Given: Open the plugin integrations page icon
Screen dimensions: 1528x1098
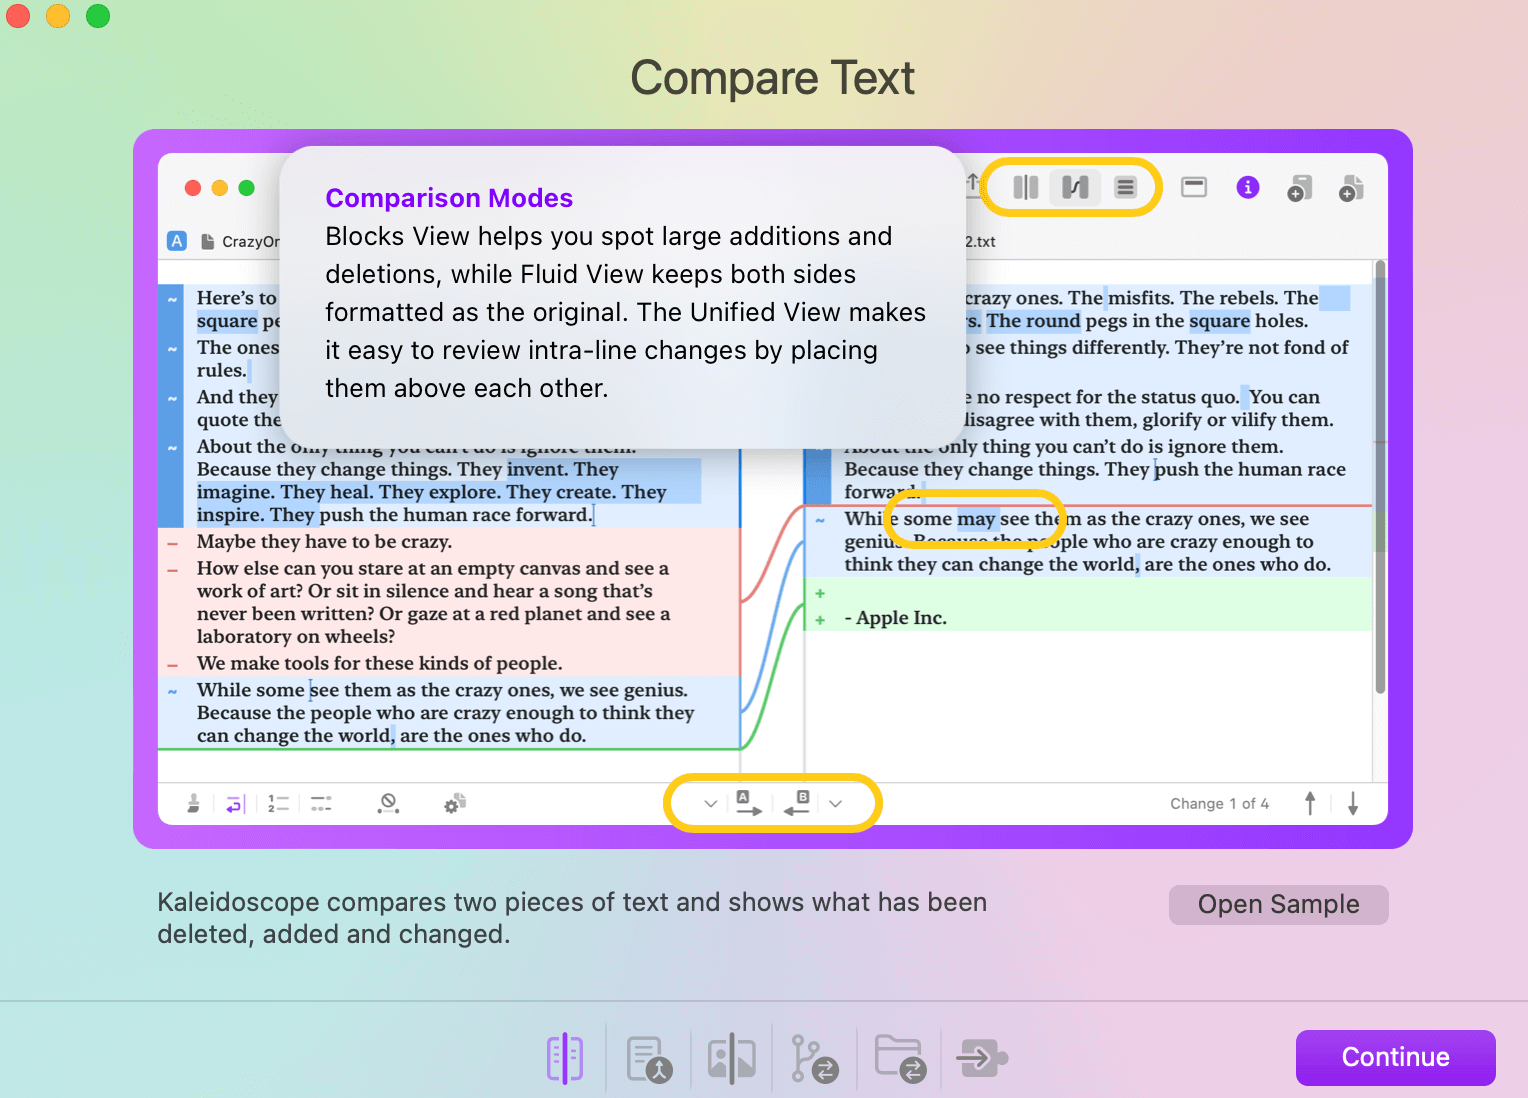Looking at the screenshot, I should [983, 1058].
